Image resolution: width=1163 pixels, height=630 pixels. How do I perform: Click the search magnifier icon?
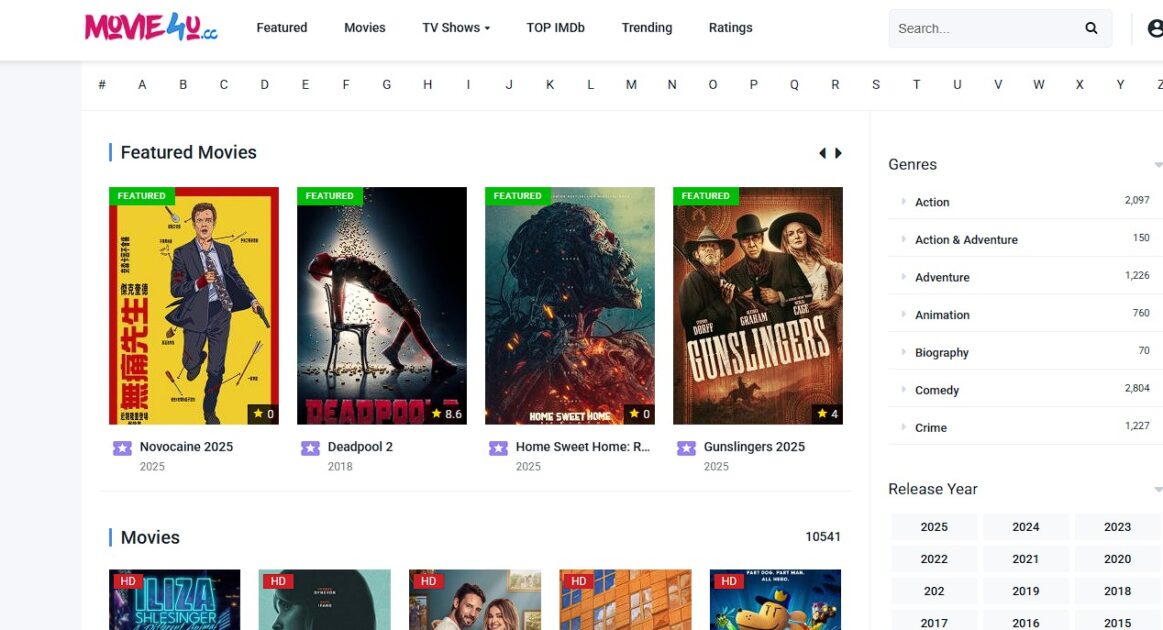pos(1091,28)
